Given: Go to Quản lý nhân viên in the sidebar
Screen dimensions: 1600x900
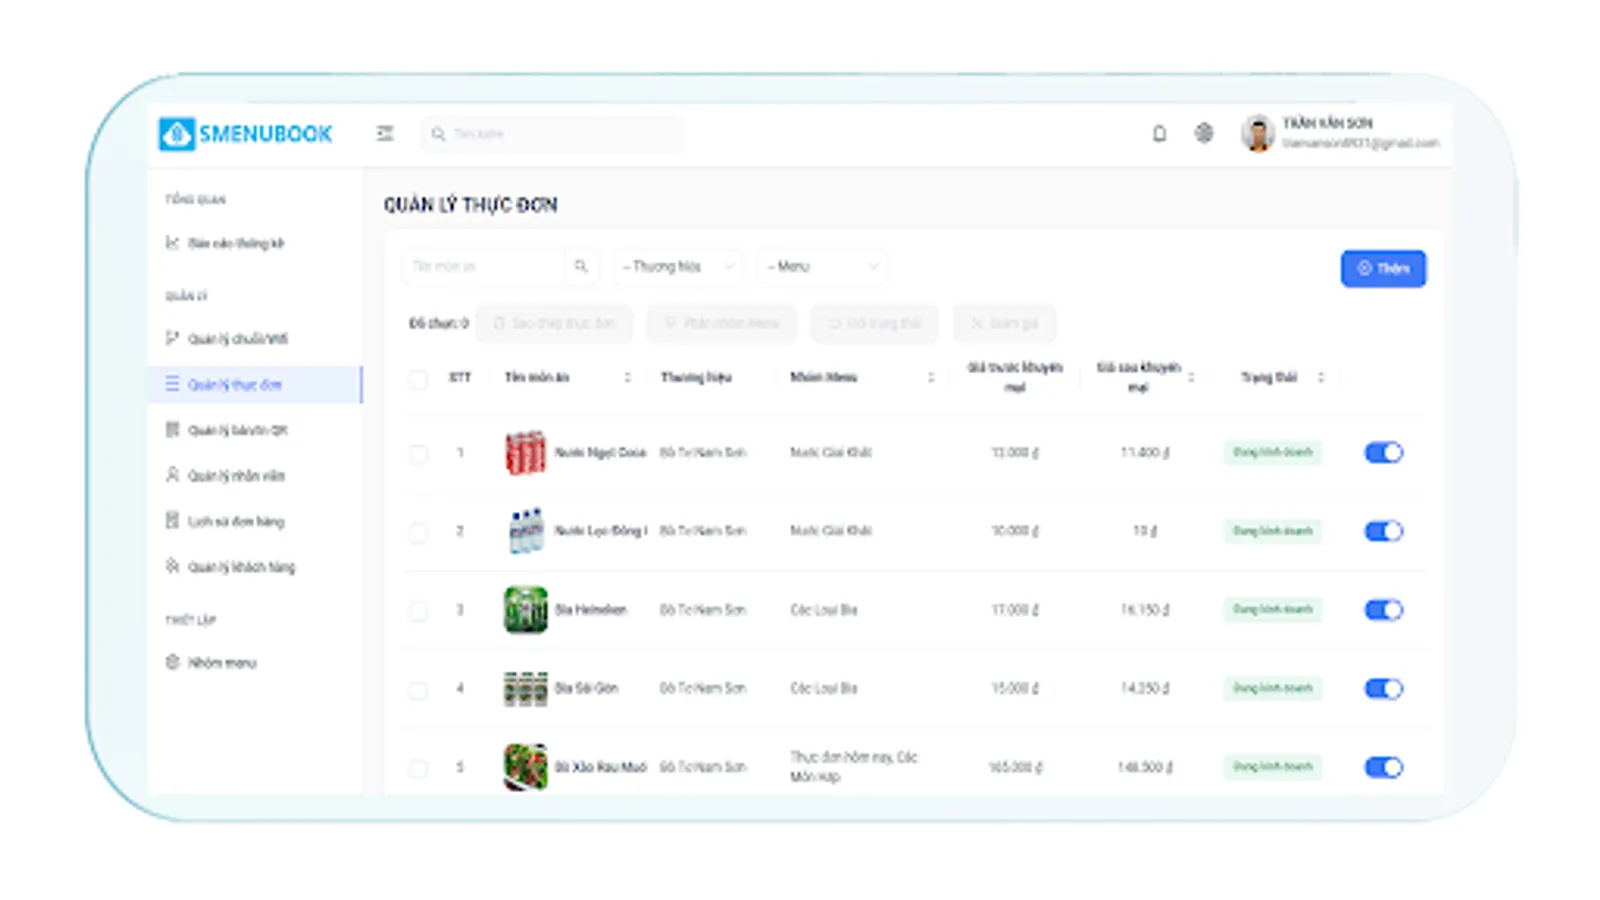Looking at the screenshot, I should pos(236,475).
